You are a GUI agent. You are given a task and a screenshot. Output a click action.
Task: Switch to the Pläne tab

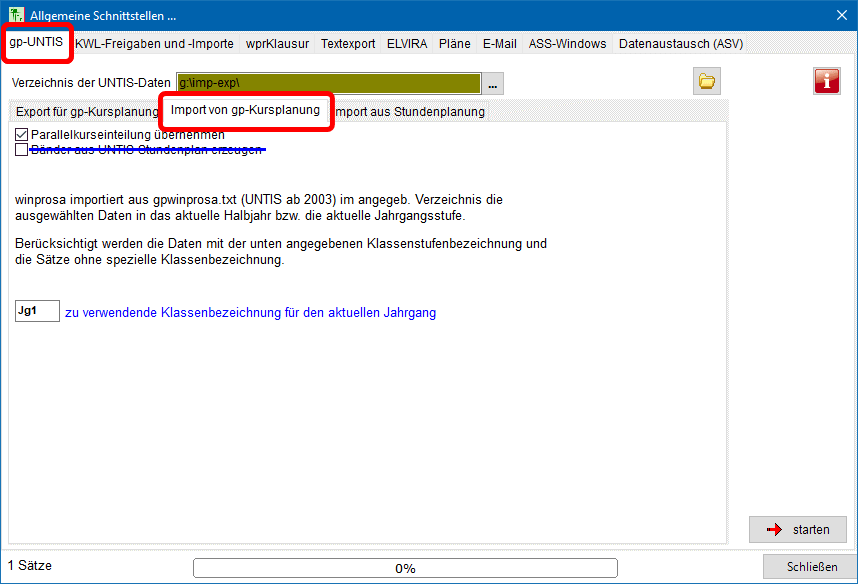pyautogui.click(x=454, y=44)
